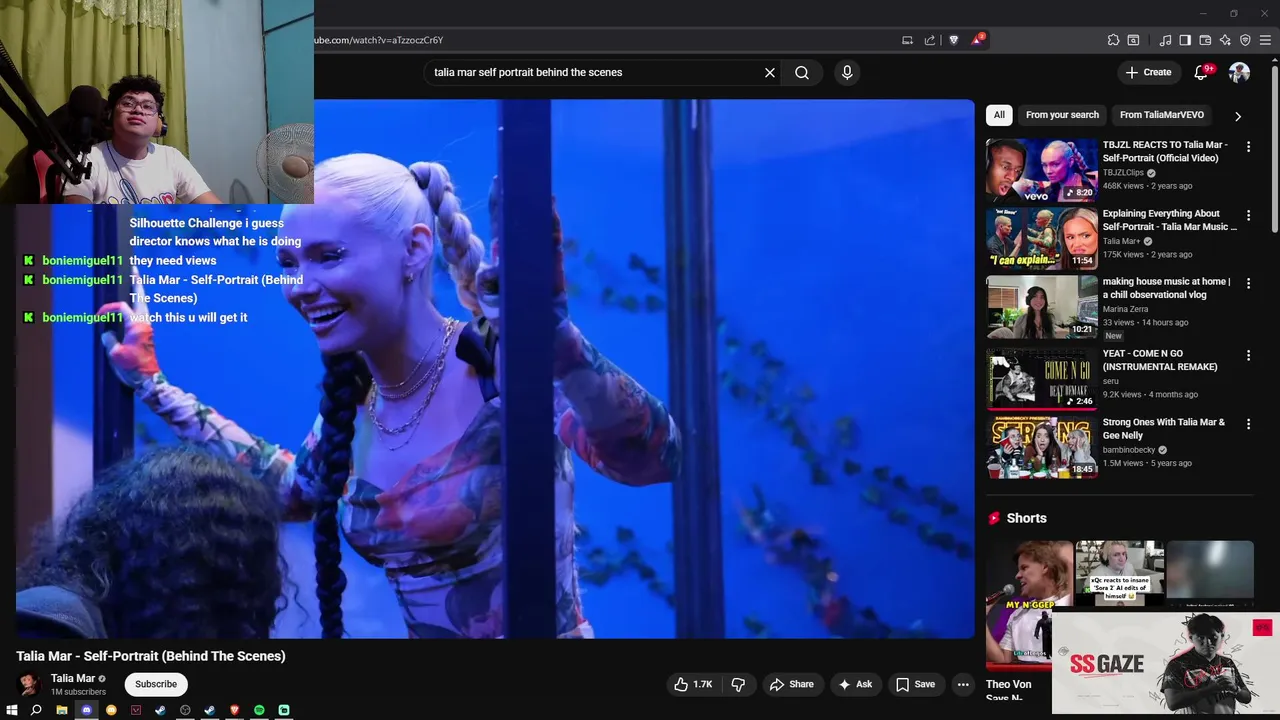
Task: Open the account avatar menu
Action: (1239, 72)
